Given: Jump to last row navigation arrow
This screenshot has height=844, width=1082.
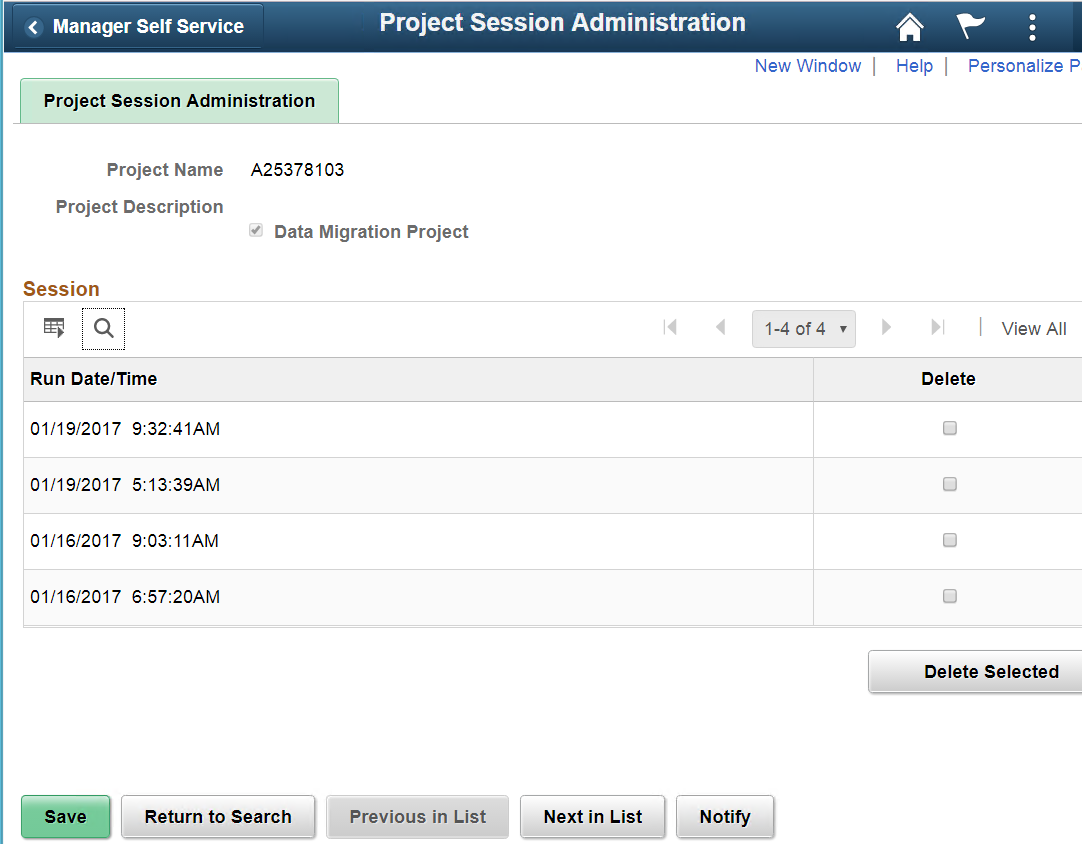Looking at the screenshot, I should click(x=937, y=328).
